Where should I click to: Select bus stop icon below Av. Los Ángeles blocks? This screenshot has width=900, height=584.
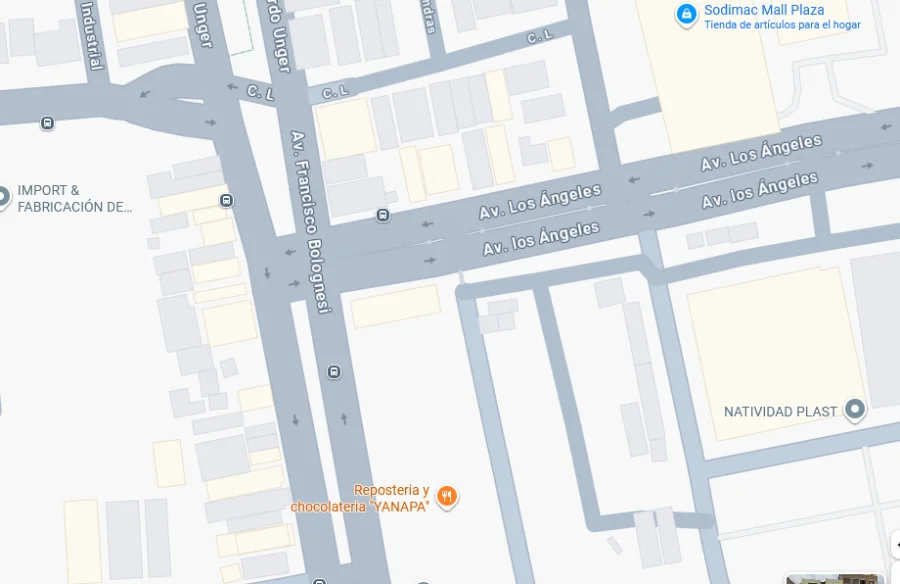(383, 215)
